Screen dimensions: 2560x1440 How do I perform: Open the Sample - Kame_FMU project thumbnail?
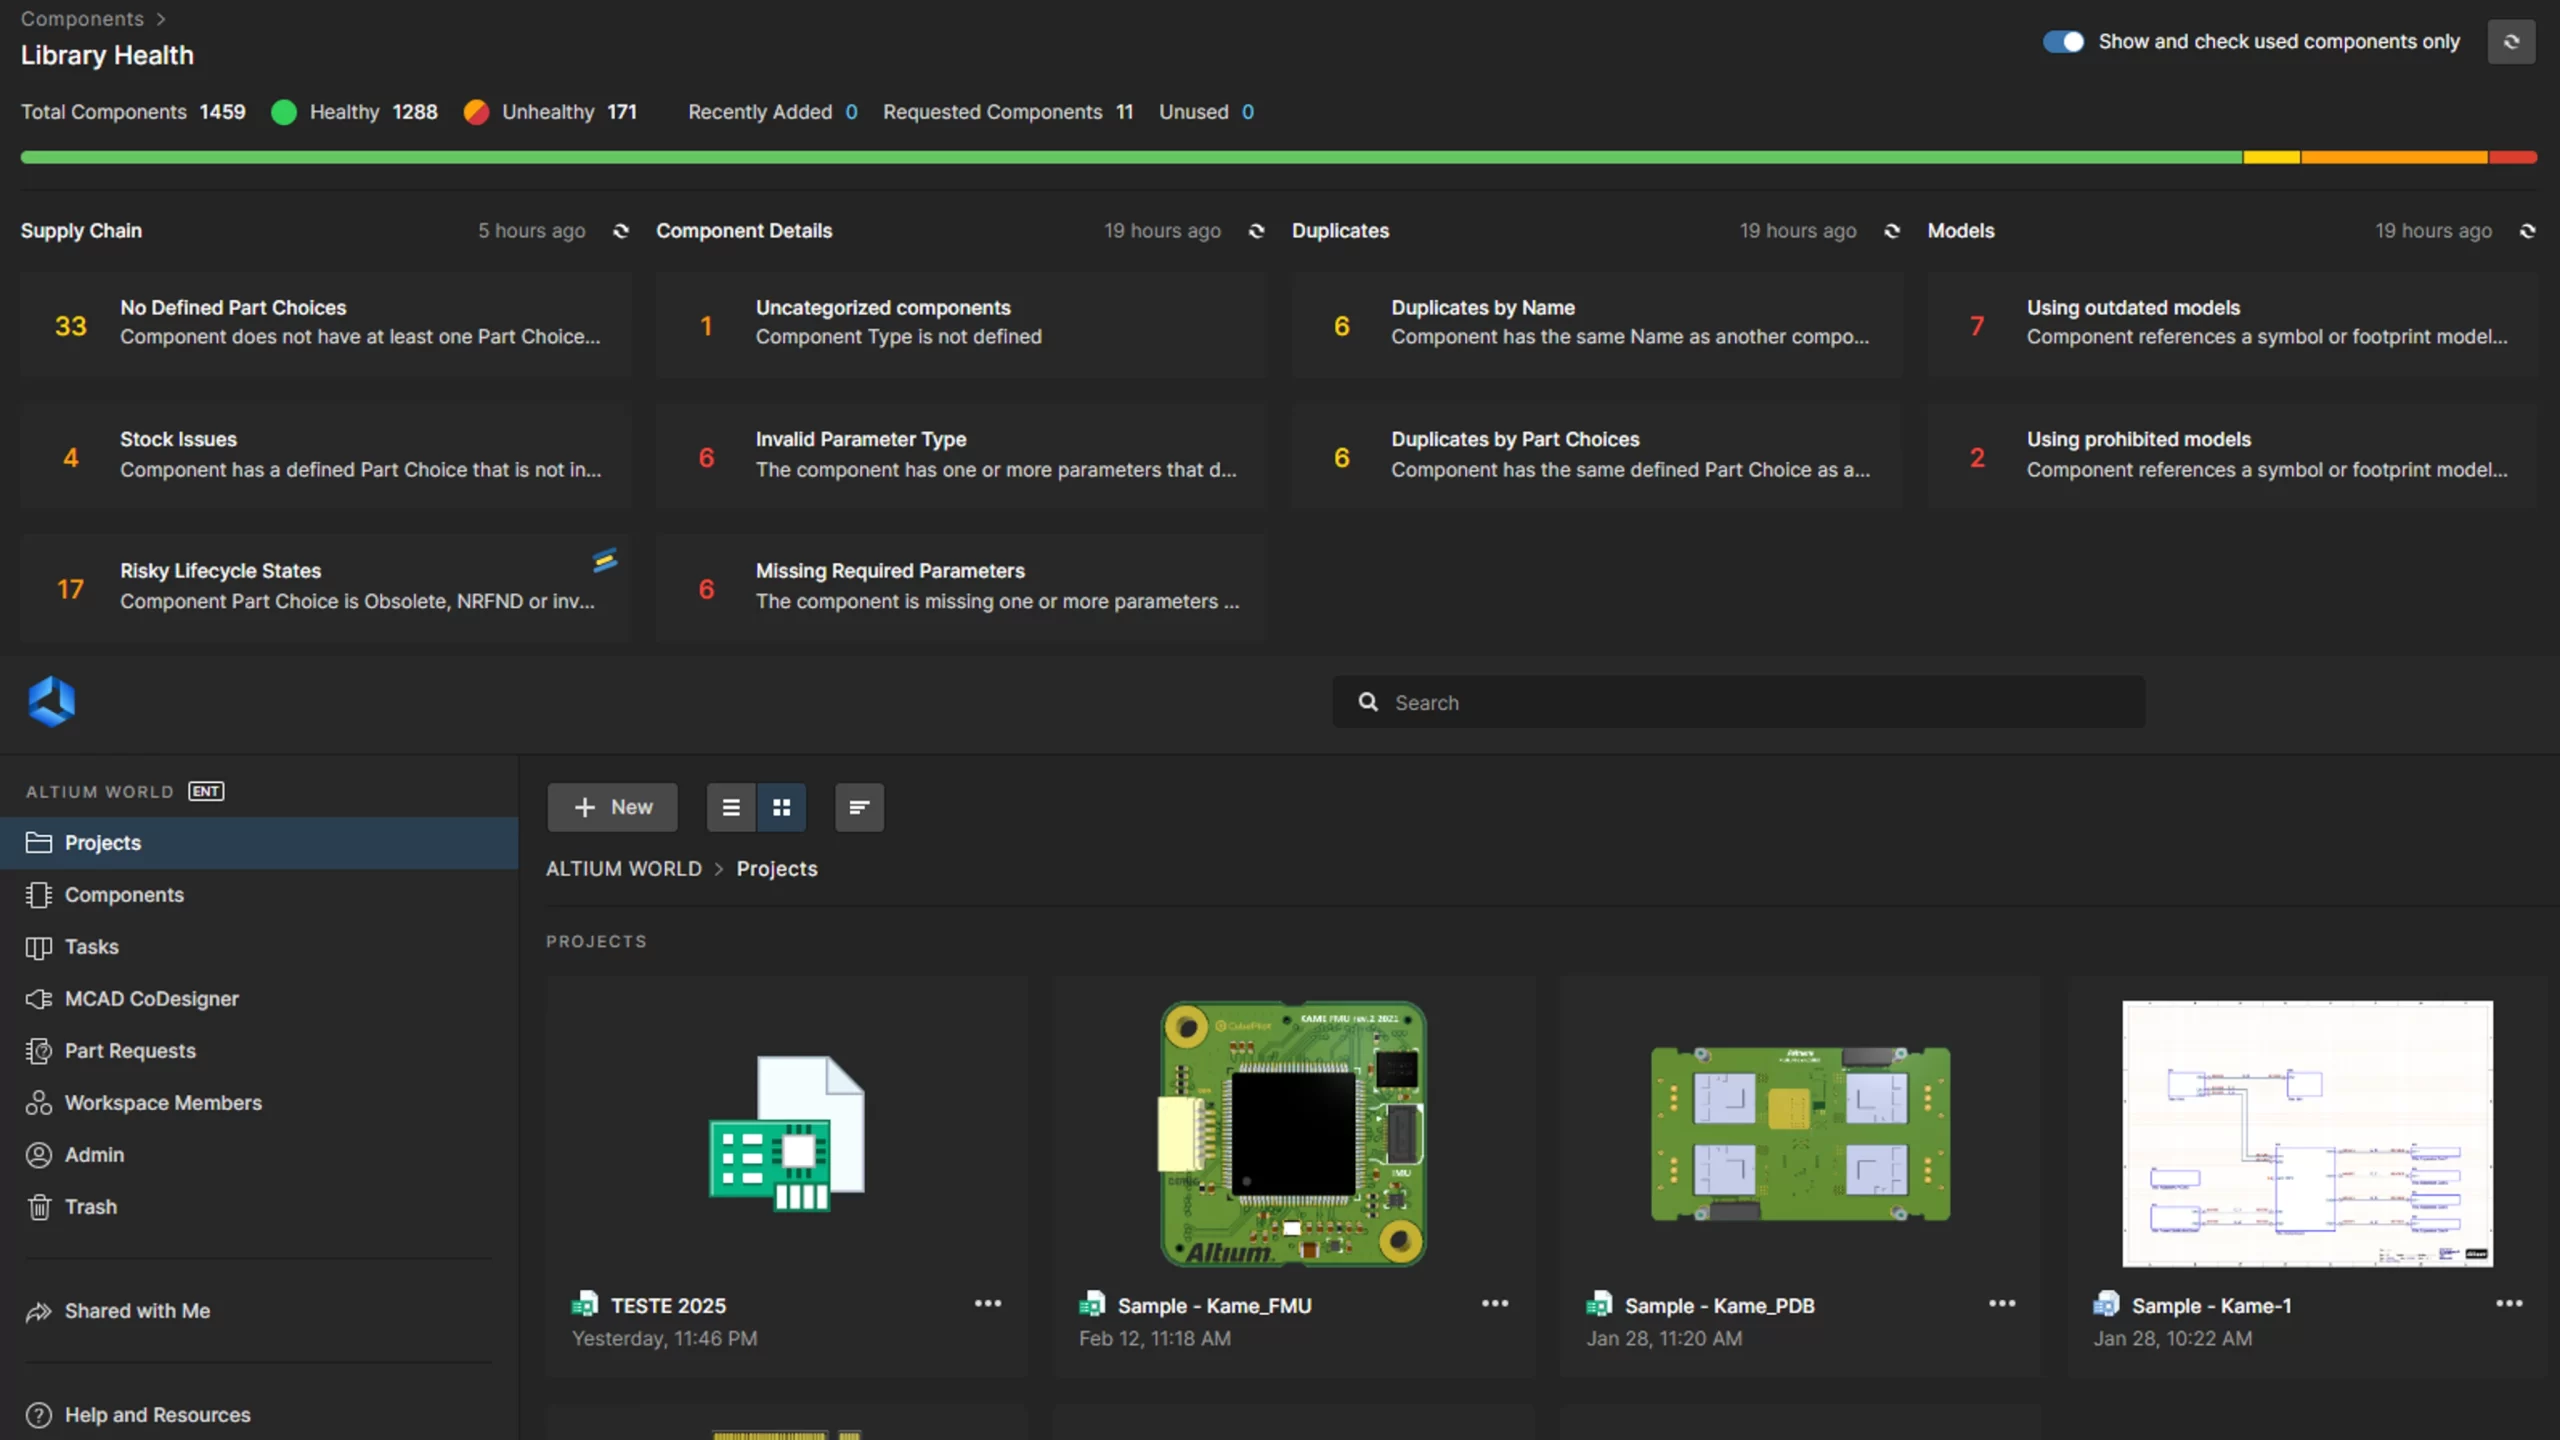tap(1294, 1133)
